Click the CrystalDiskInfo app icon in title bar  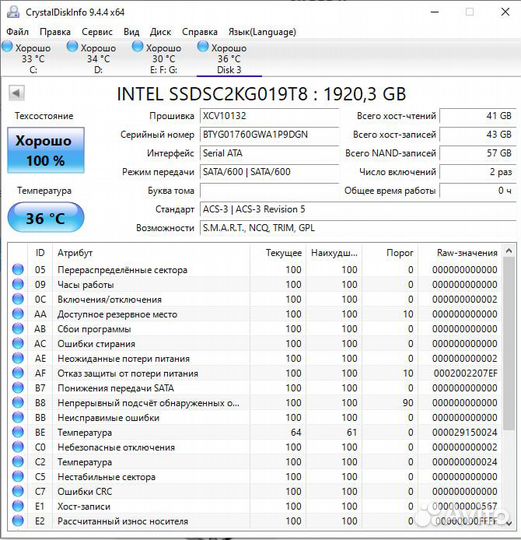click(13, 12)
